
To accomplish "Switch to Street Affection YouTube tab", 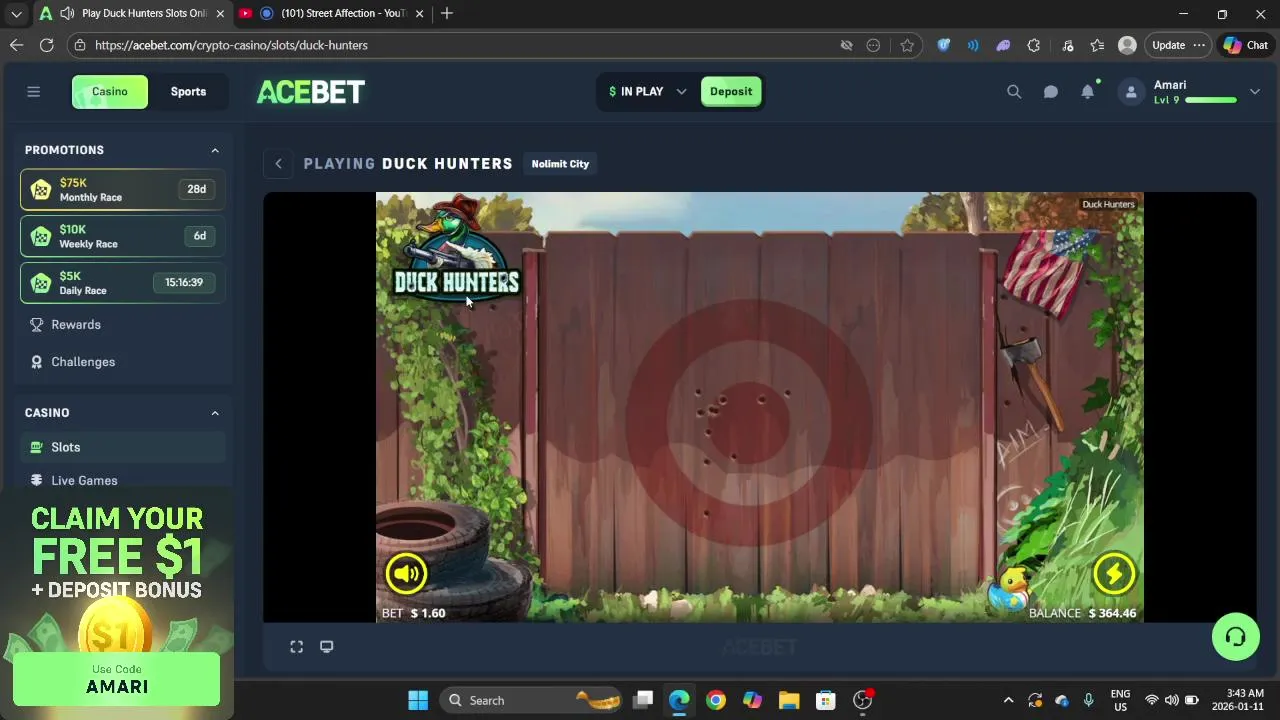I will click(x=332, y=13).
